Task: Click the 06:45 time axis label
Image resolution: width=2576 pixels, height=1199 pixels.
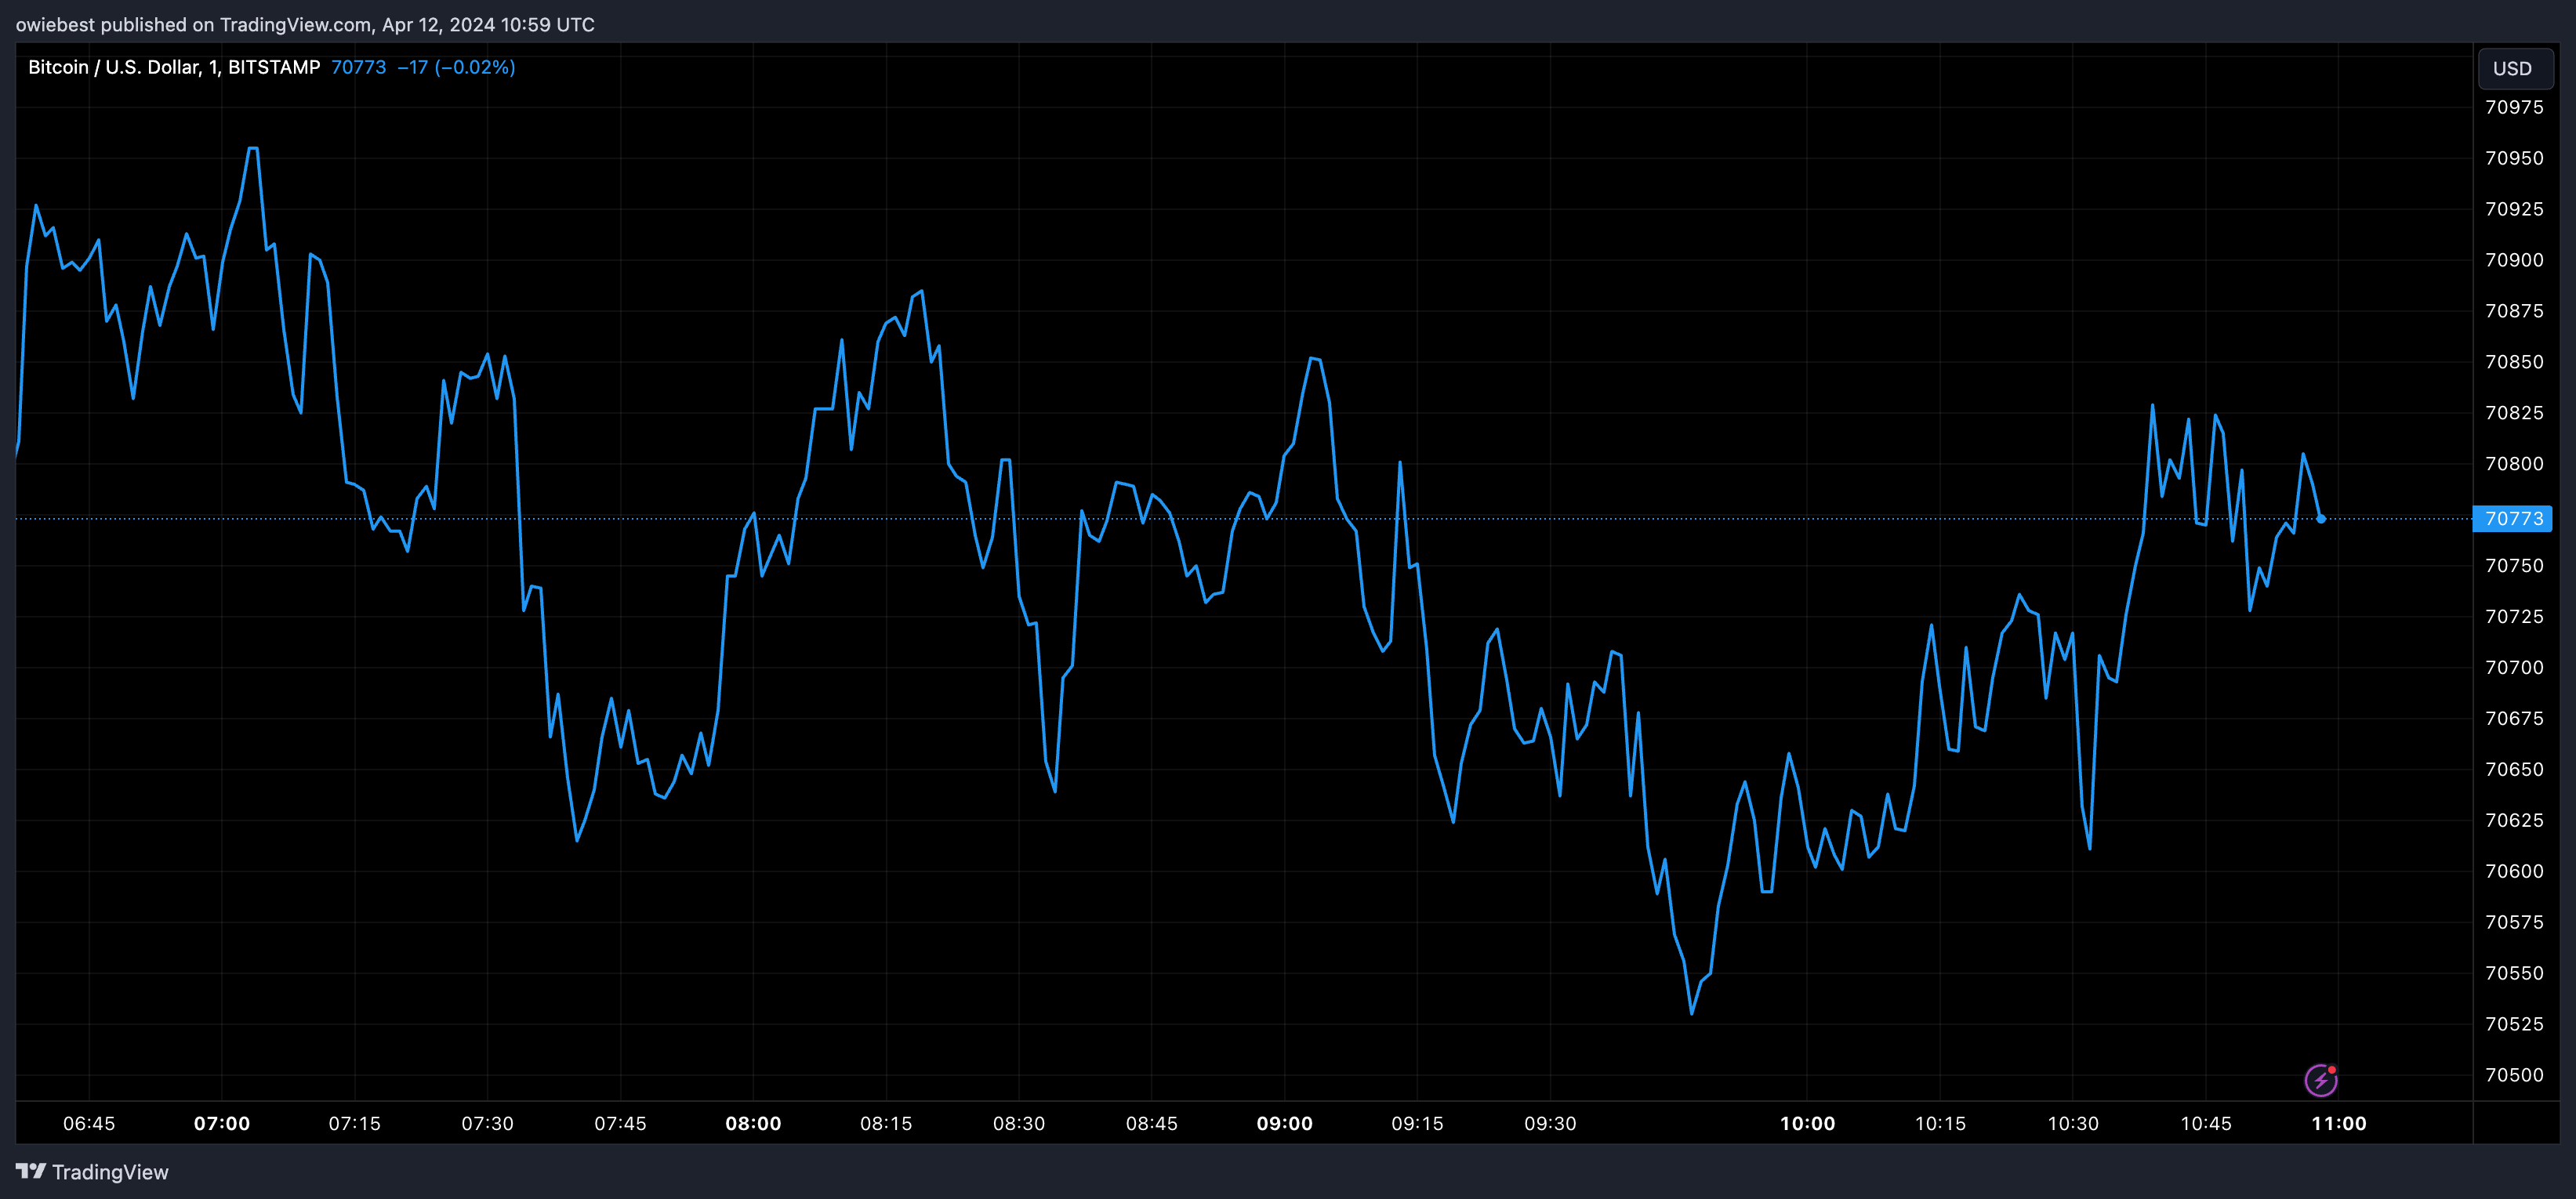Action: pyautogui.click(x=89, y=1123)
